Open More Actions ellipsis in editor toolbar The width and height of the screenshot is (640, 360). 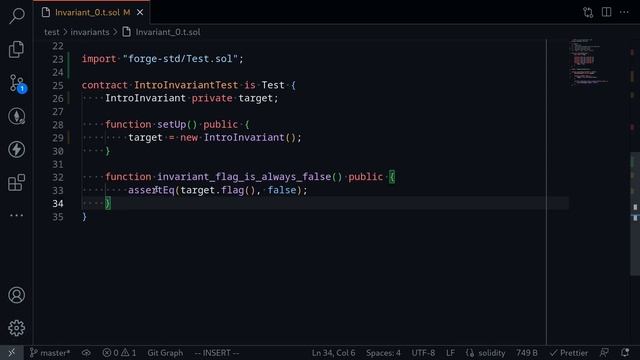(x=624, y=12)
